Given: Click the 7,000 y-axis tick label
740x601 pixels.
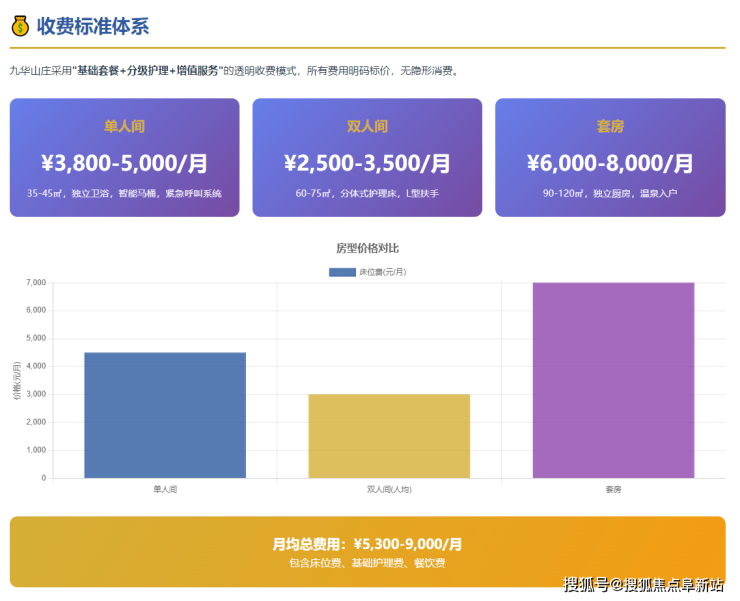Looking at the screenshot, I should [34, 283].
